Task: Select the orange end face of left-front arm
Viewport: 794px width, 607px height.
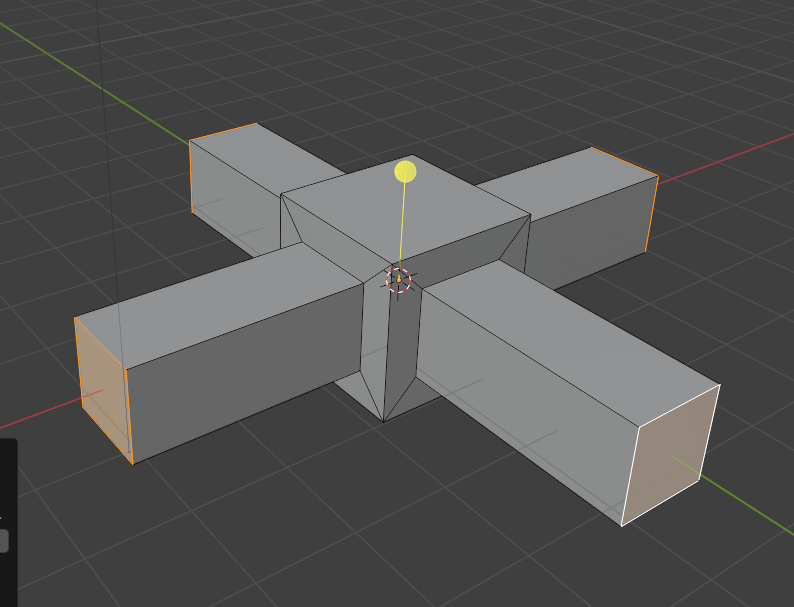Action: [x=103, y=390]
